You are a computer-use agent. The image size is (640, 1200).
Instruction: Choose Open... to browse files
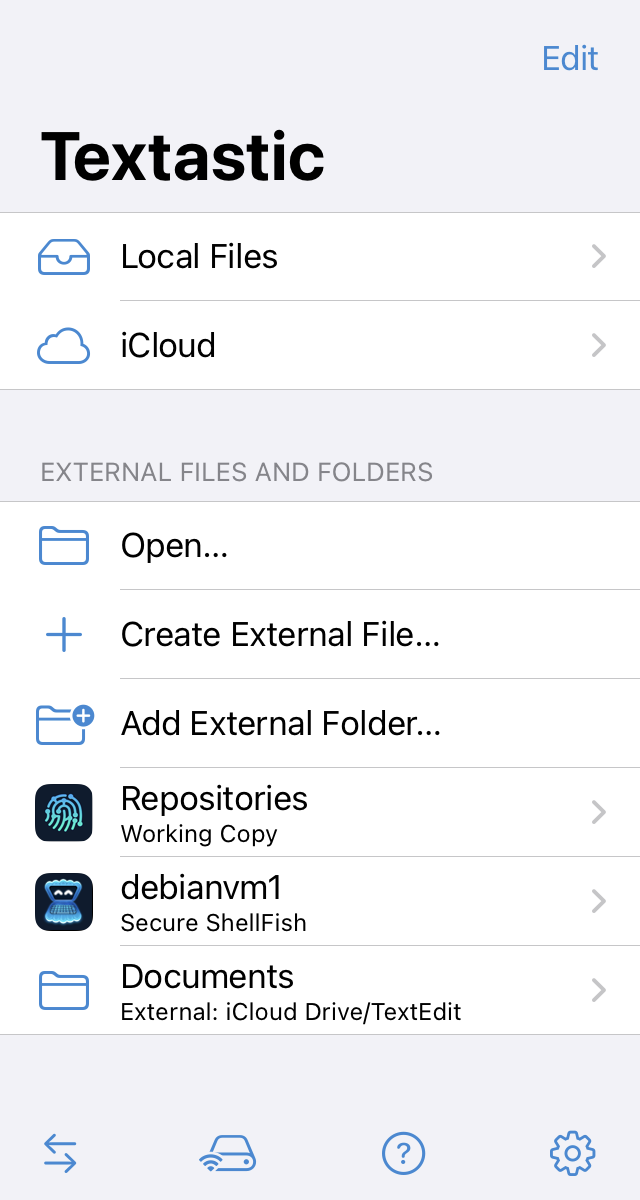click(x=174, y=546)
